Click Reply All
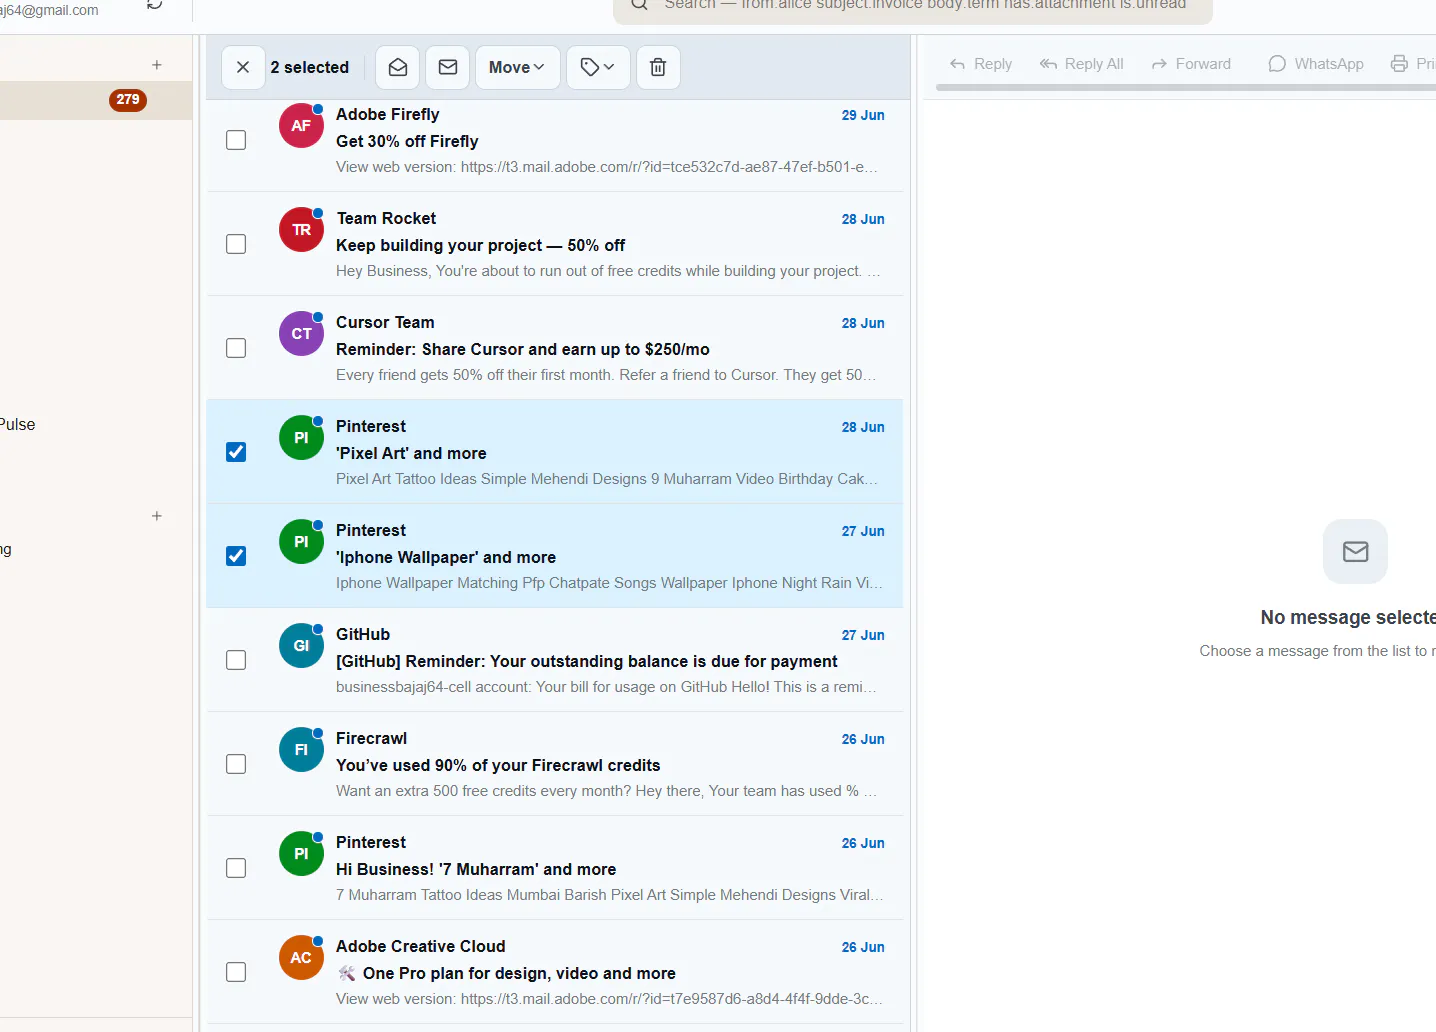Screen dimensions: 1436x1032 1082,64
